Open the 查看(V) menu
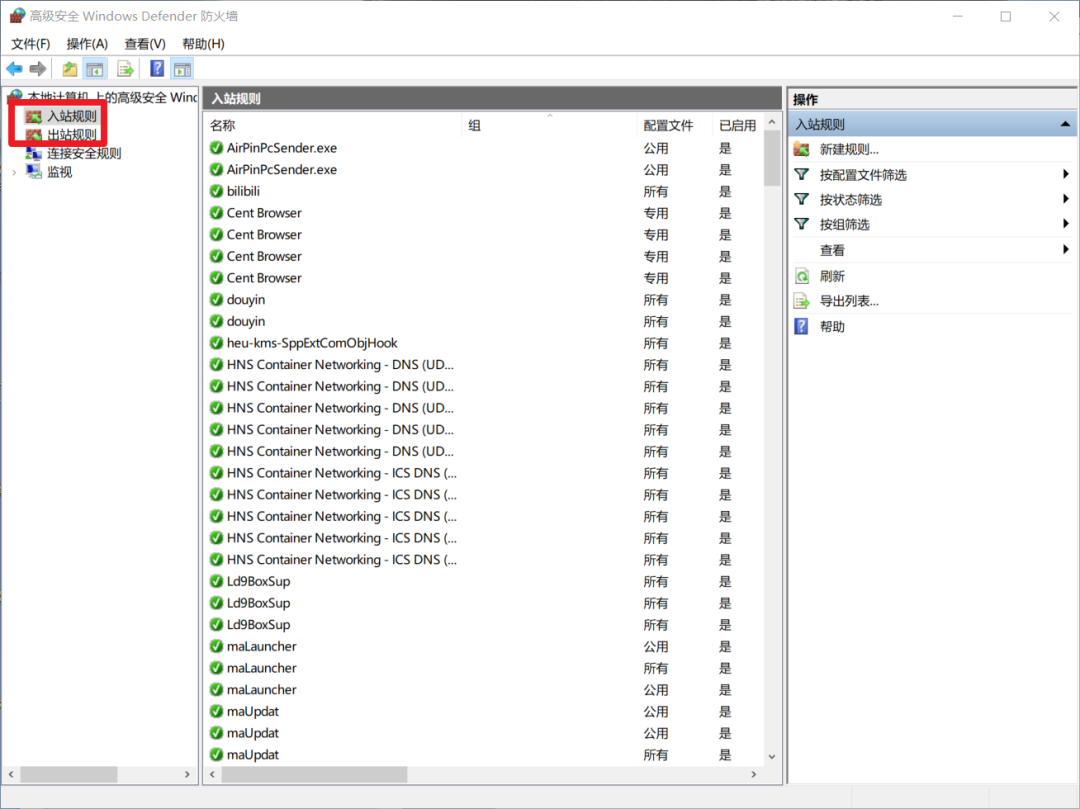The height and width of the screenshot is (809, 1080). click(x=145, y=44)
